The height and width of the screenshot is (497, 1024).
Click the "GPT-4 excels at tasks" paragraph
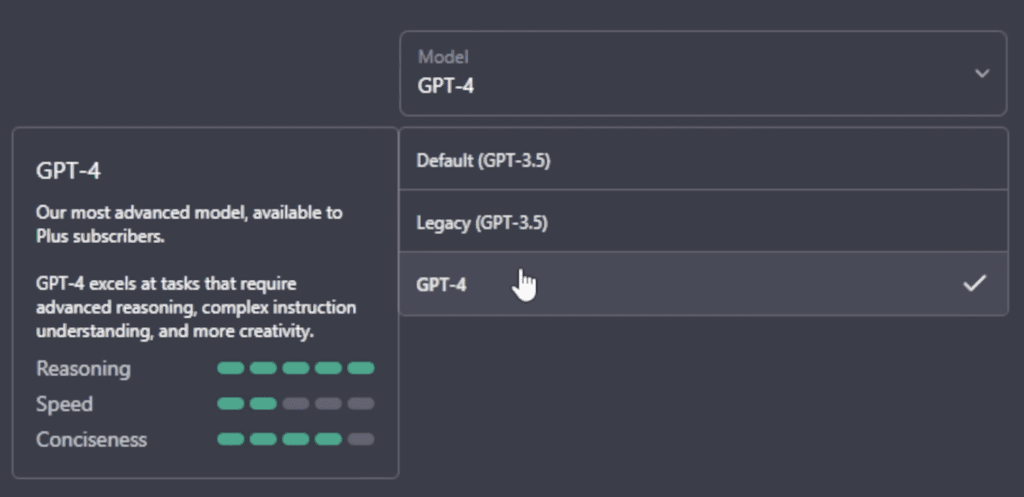pos(196,307)
